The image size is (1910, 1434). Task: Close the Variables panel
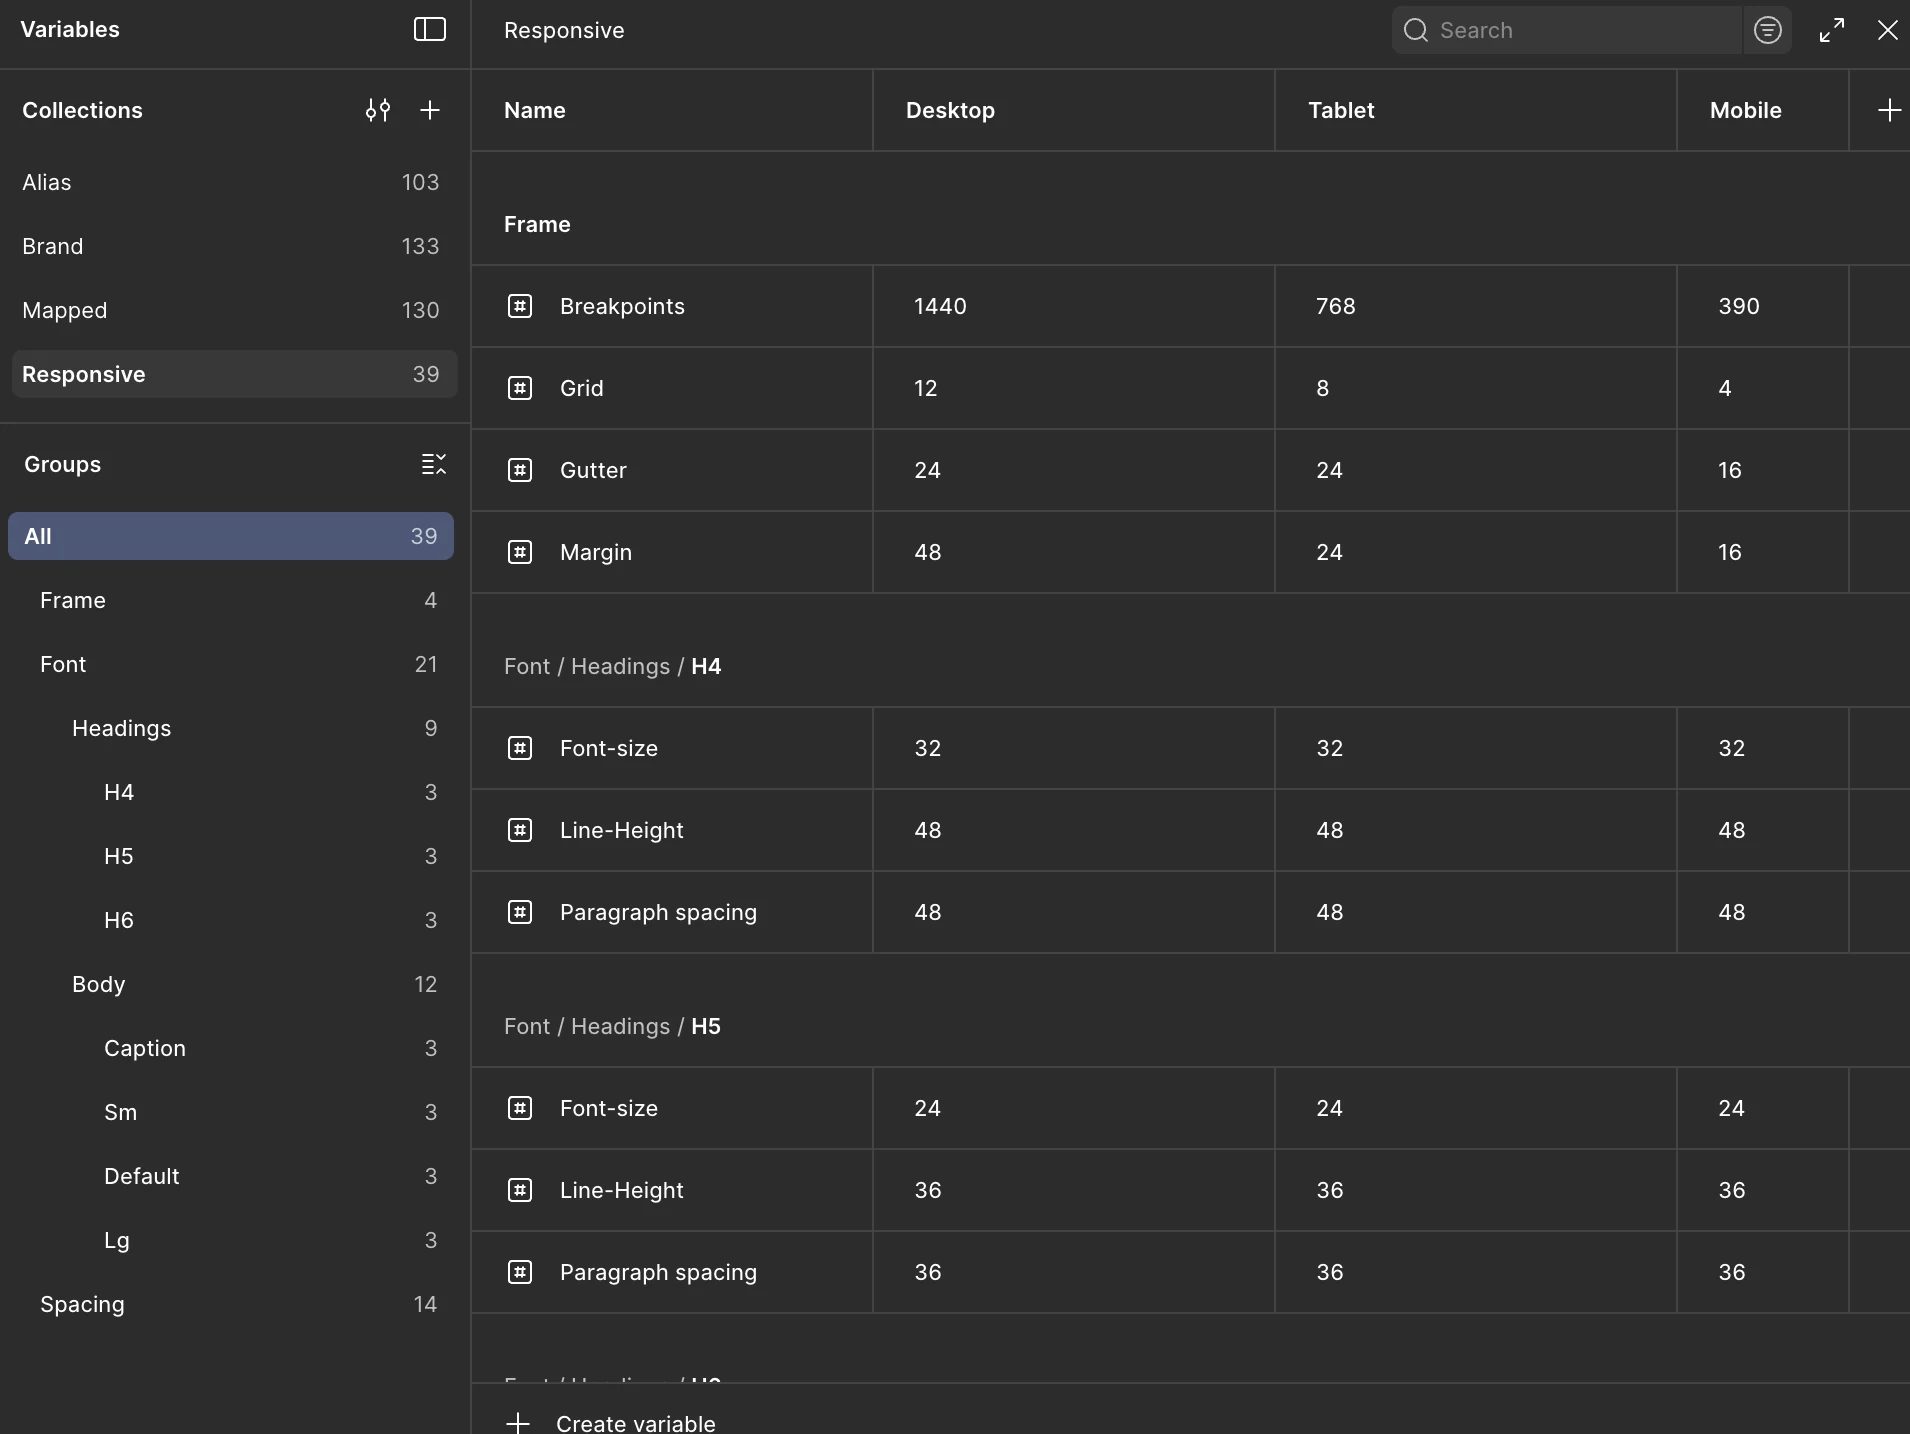(x=1888, y=30)
